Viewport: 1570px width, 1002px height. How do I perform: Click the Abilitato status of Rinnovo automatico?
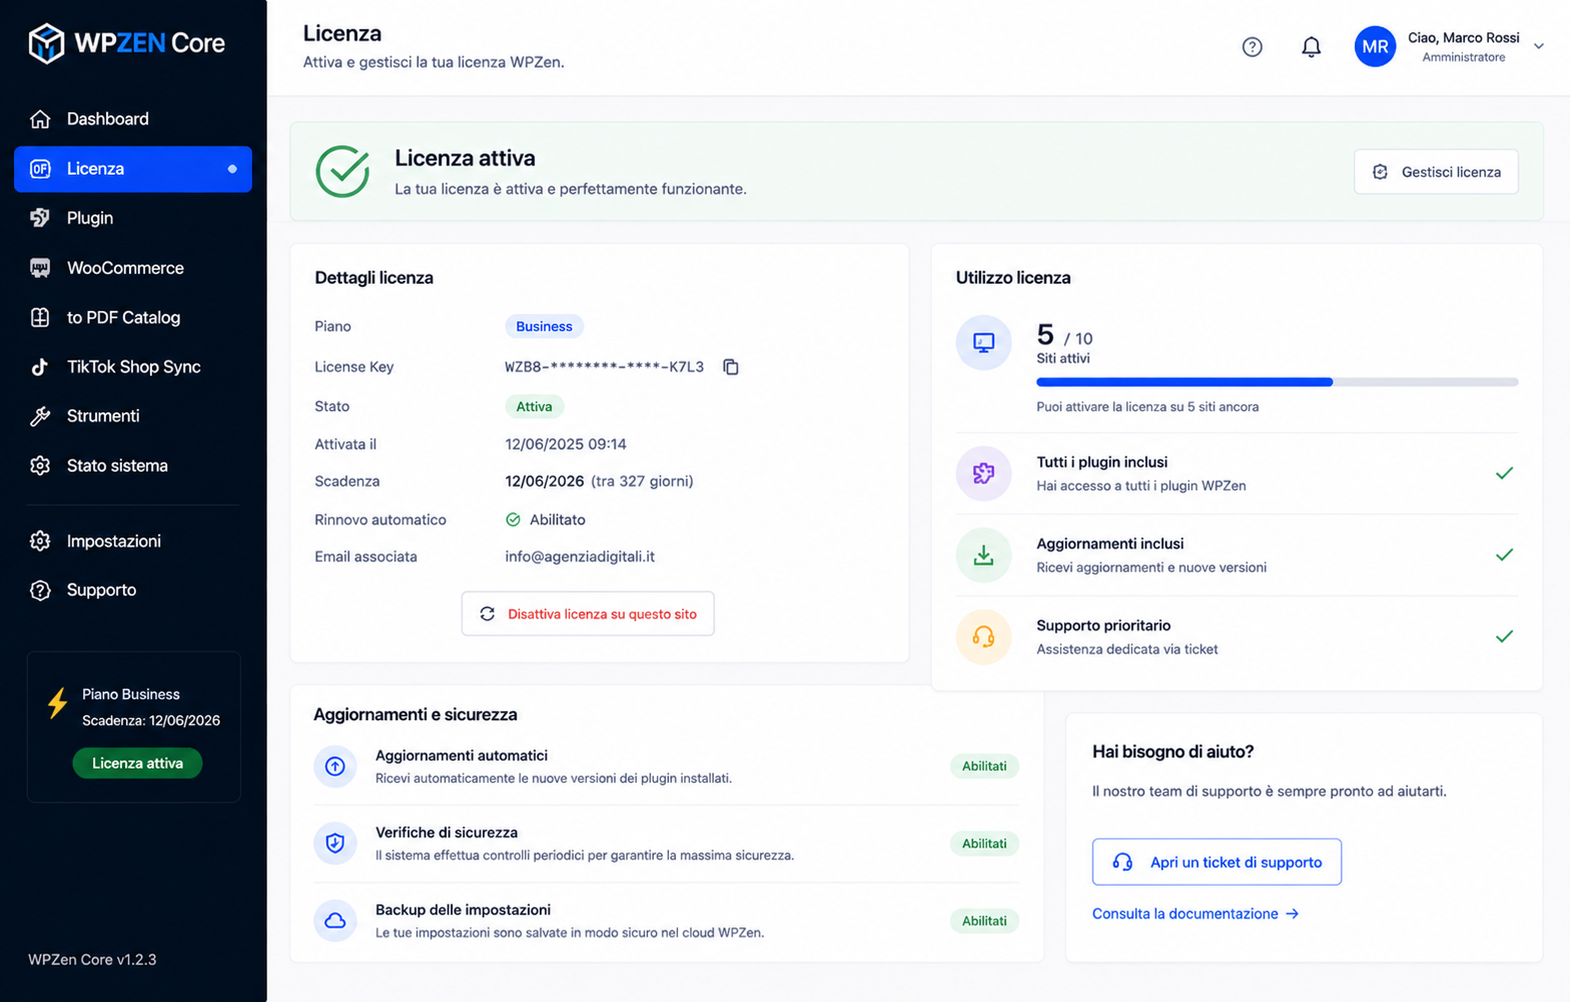pyautogui.click(x=545, y=520)
